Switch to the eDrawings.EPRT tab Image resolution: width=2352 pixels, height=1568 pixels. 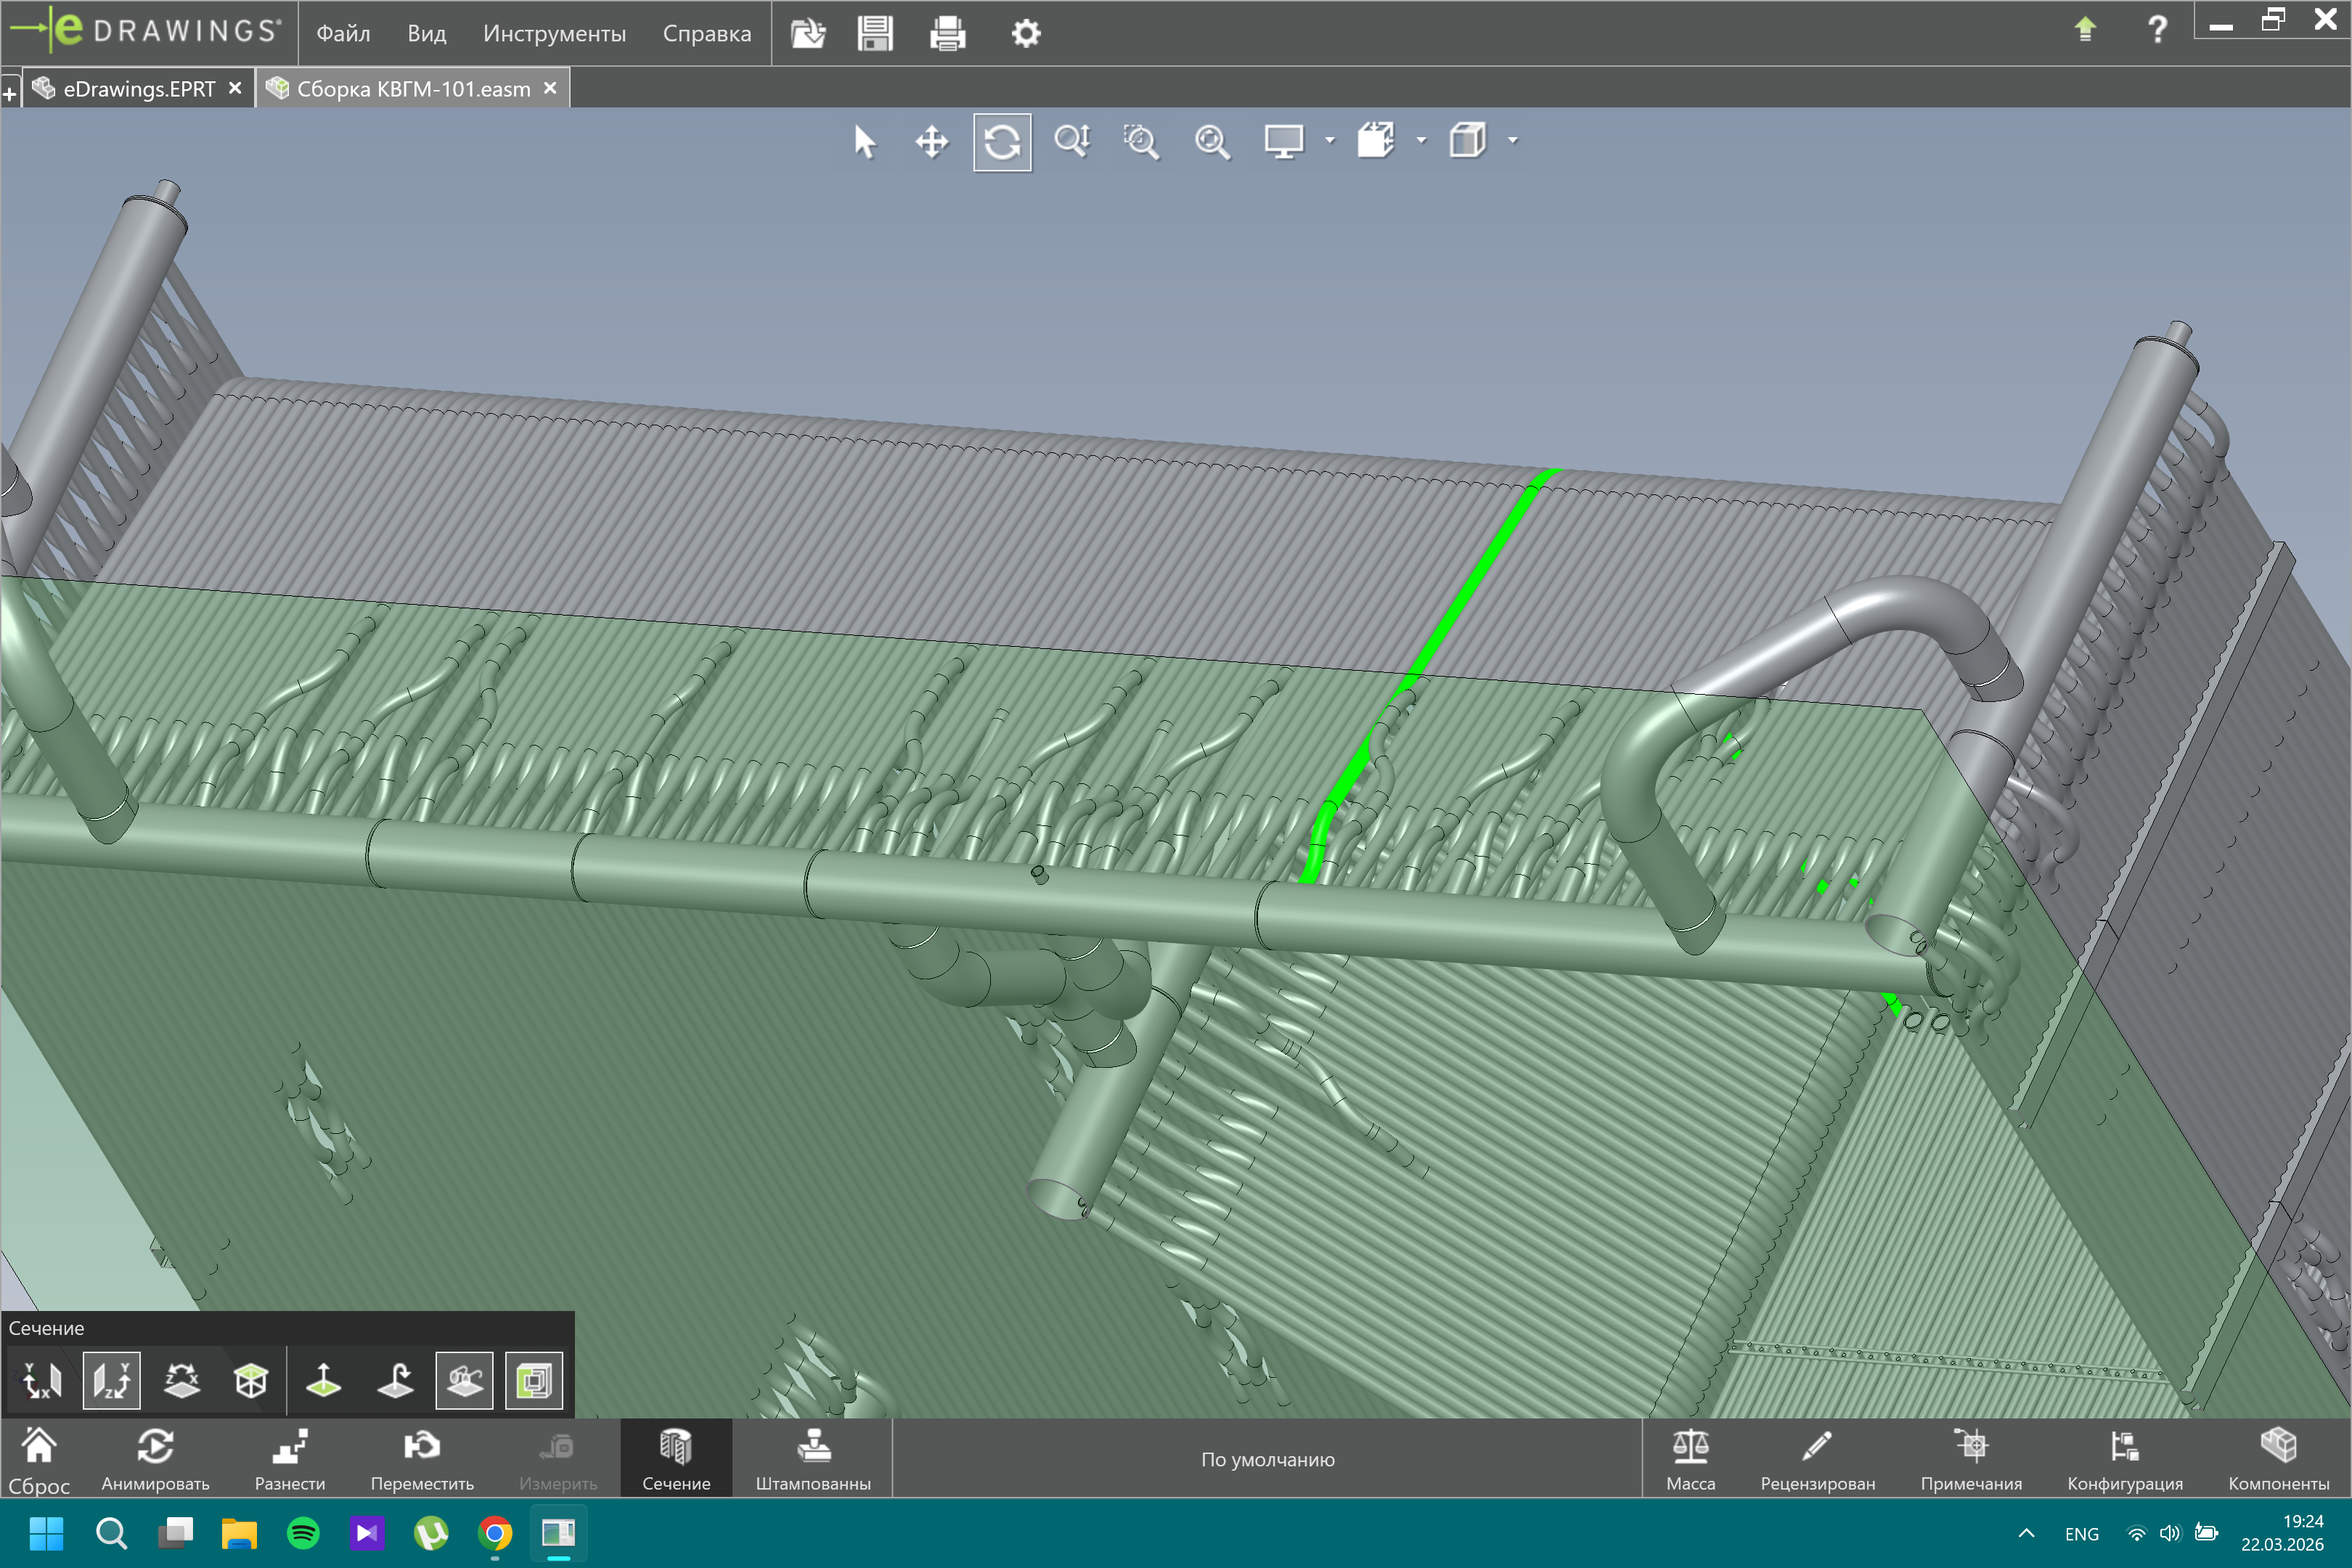138,89
